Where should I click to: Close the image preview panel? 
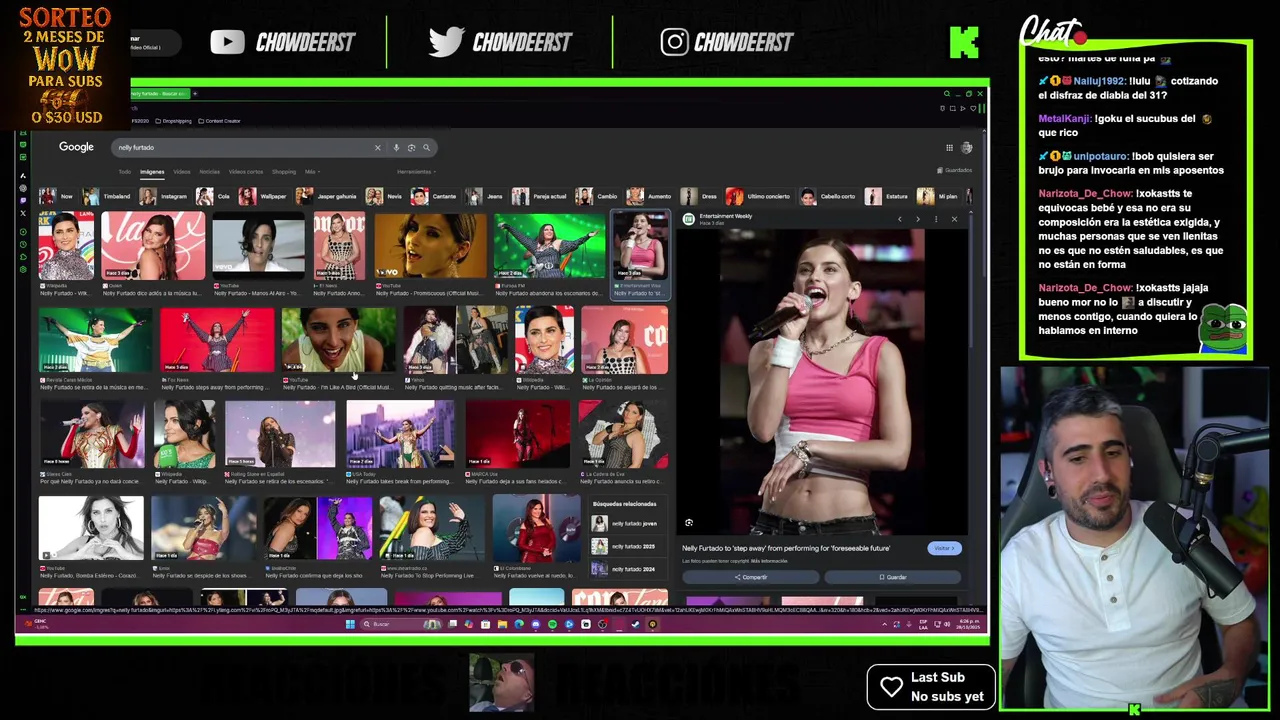[x=954, y=219]
